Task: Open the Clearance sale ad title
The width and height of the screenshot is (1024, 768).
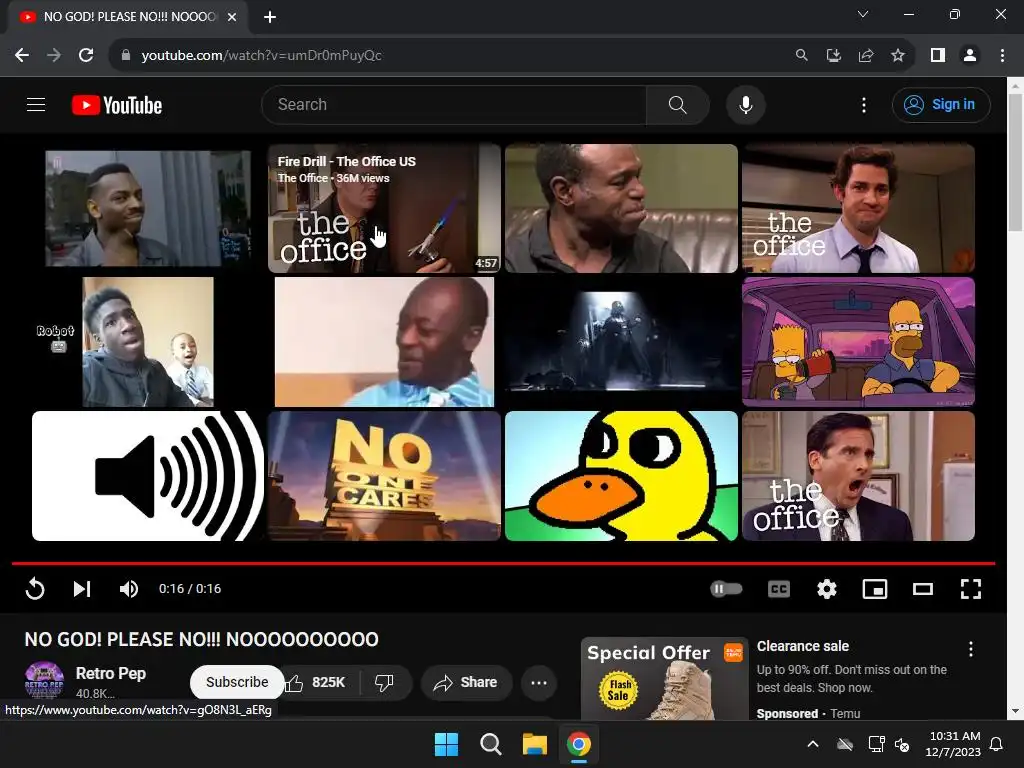Action: point(803,647)
